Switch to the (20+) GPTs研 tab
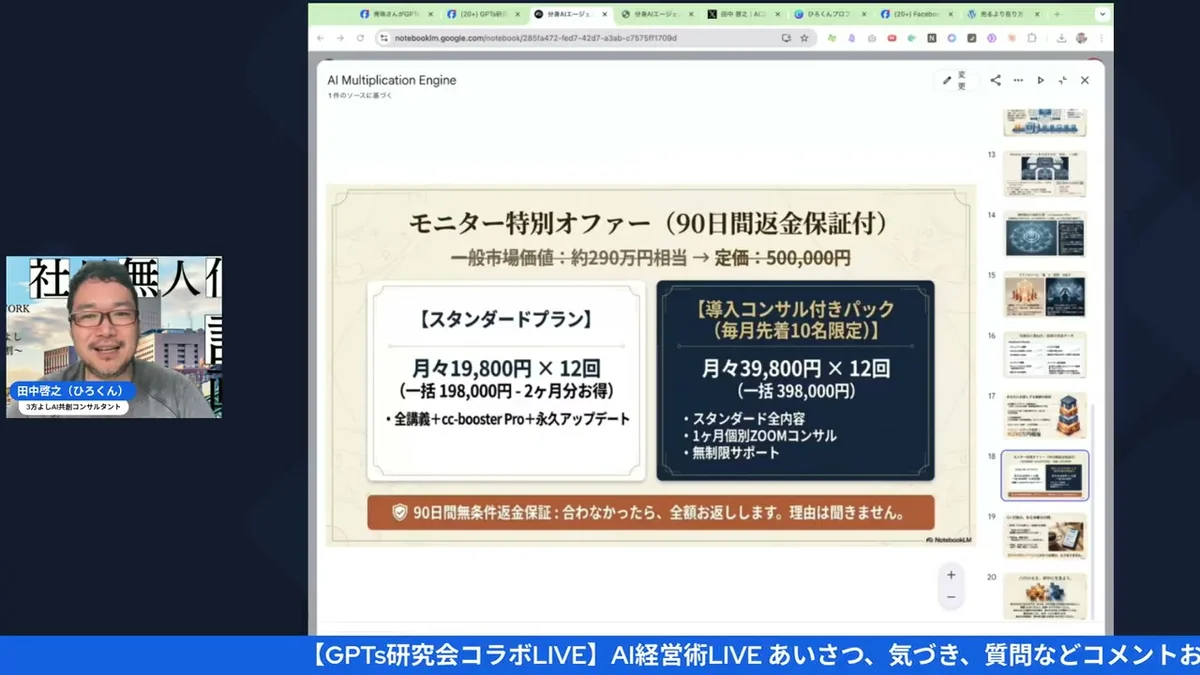This screenshot has width=1200, height=675. pyautogui.click(x=483, y=14)
